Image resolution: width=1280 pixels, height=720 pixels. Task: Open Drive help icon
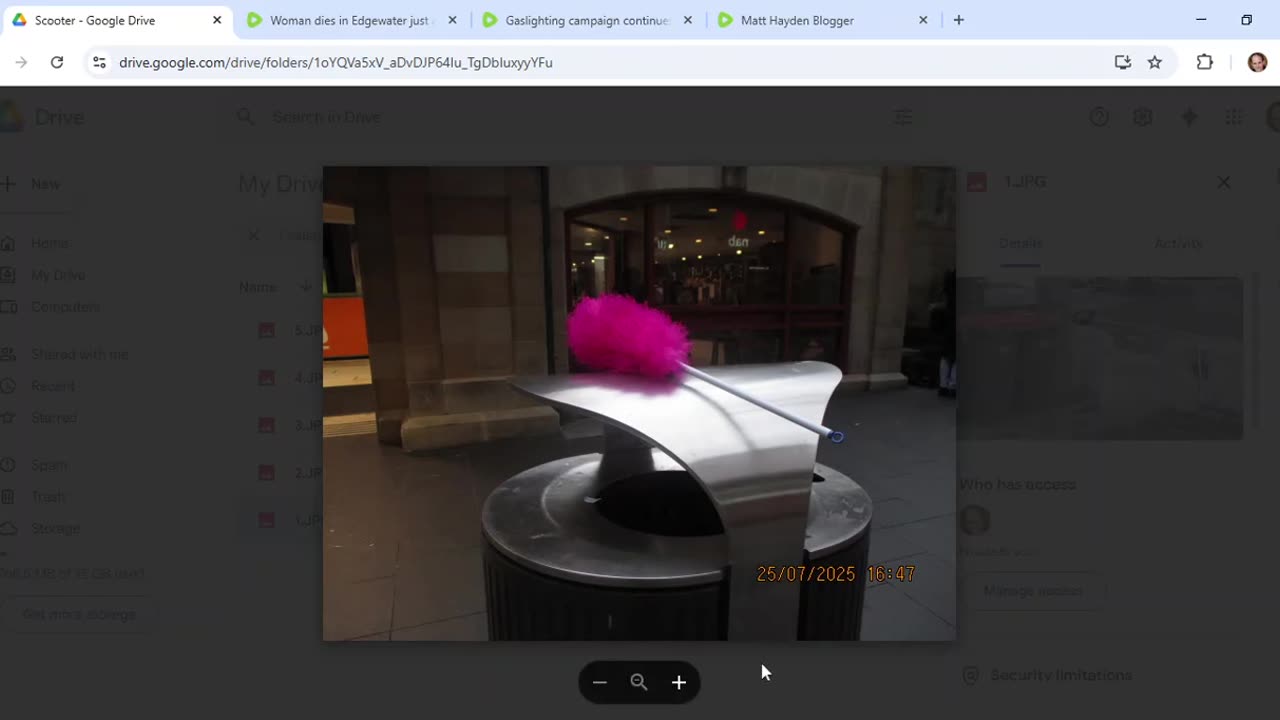[1099, 117]
